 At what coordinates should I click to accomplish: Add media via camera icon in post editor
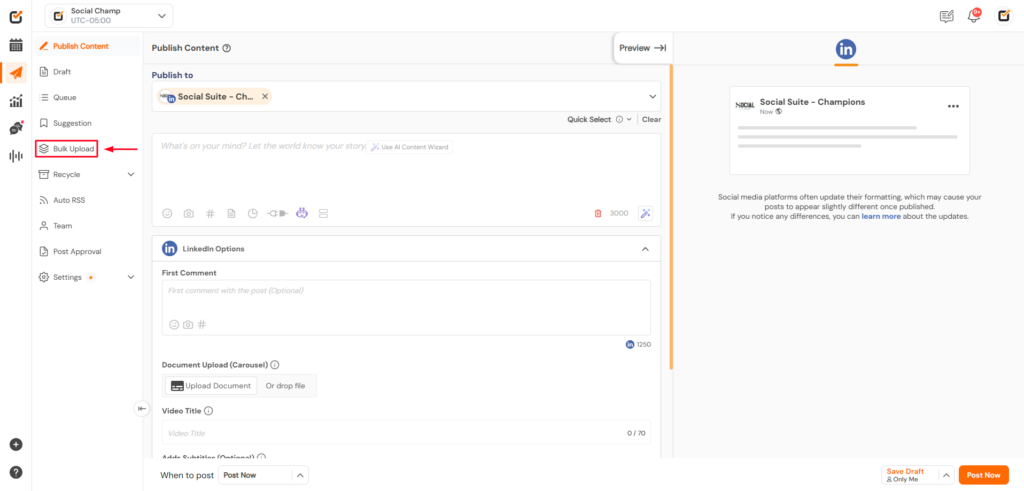click(188, 214)
